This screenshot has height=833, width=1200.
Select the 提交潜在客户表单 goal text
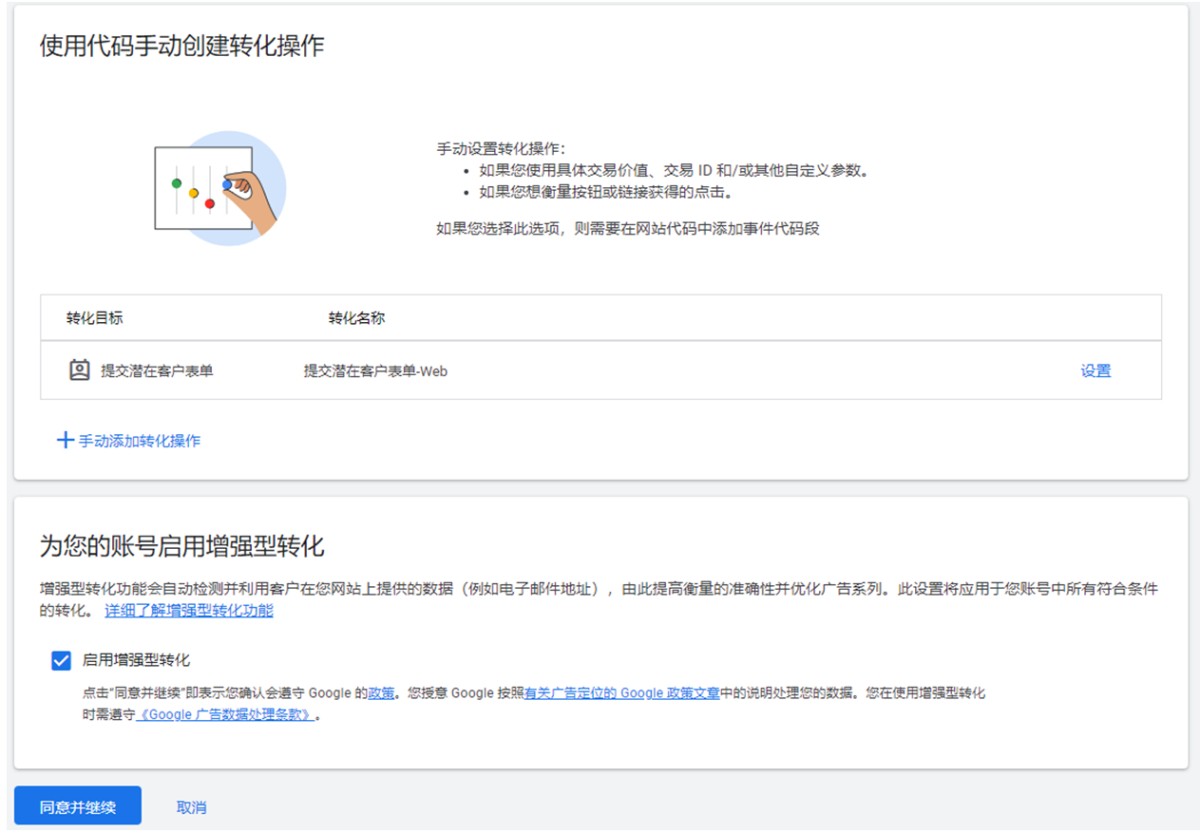[x=157, y=371]
